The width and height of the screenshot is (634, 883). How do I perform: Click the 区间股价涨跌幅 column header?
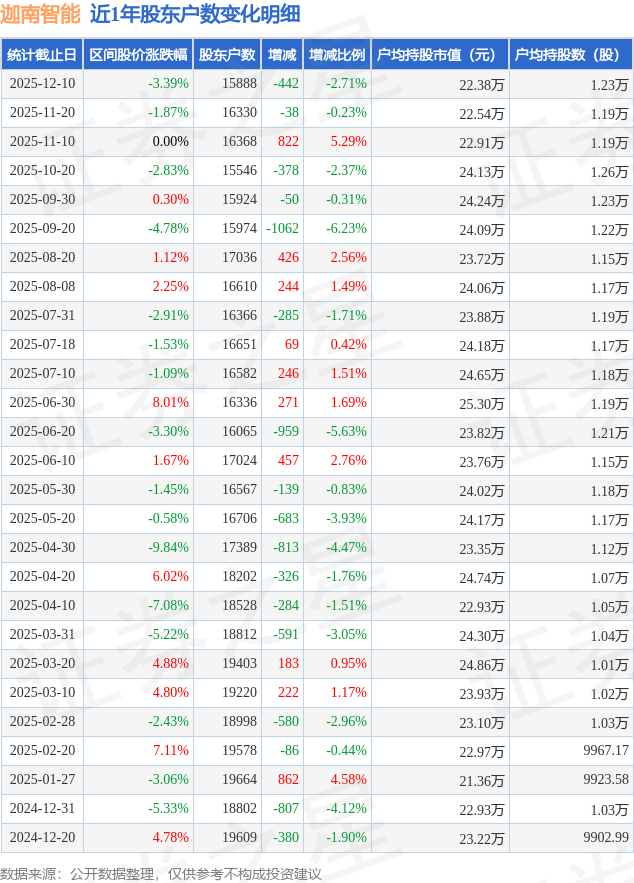pos(138,55)
